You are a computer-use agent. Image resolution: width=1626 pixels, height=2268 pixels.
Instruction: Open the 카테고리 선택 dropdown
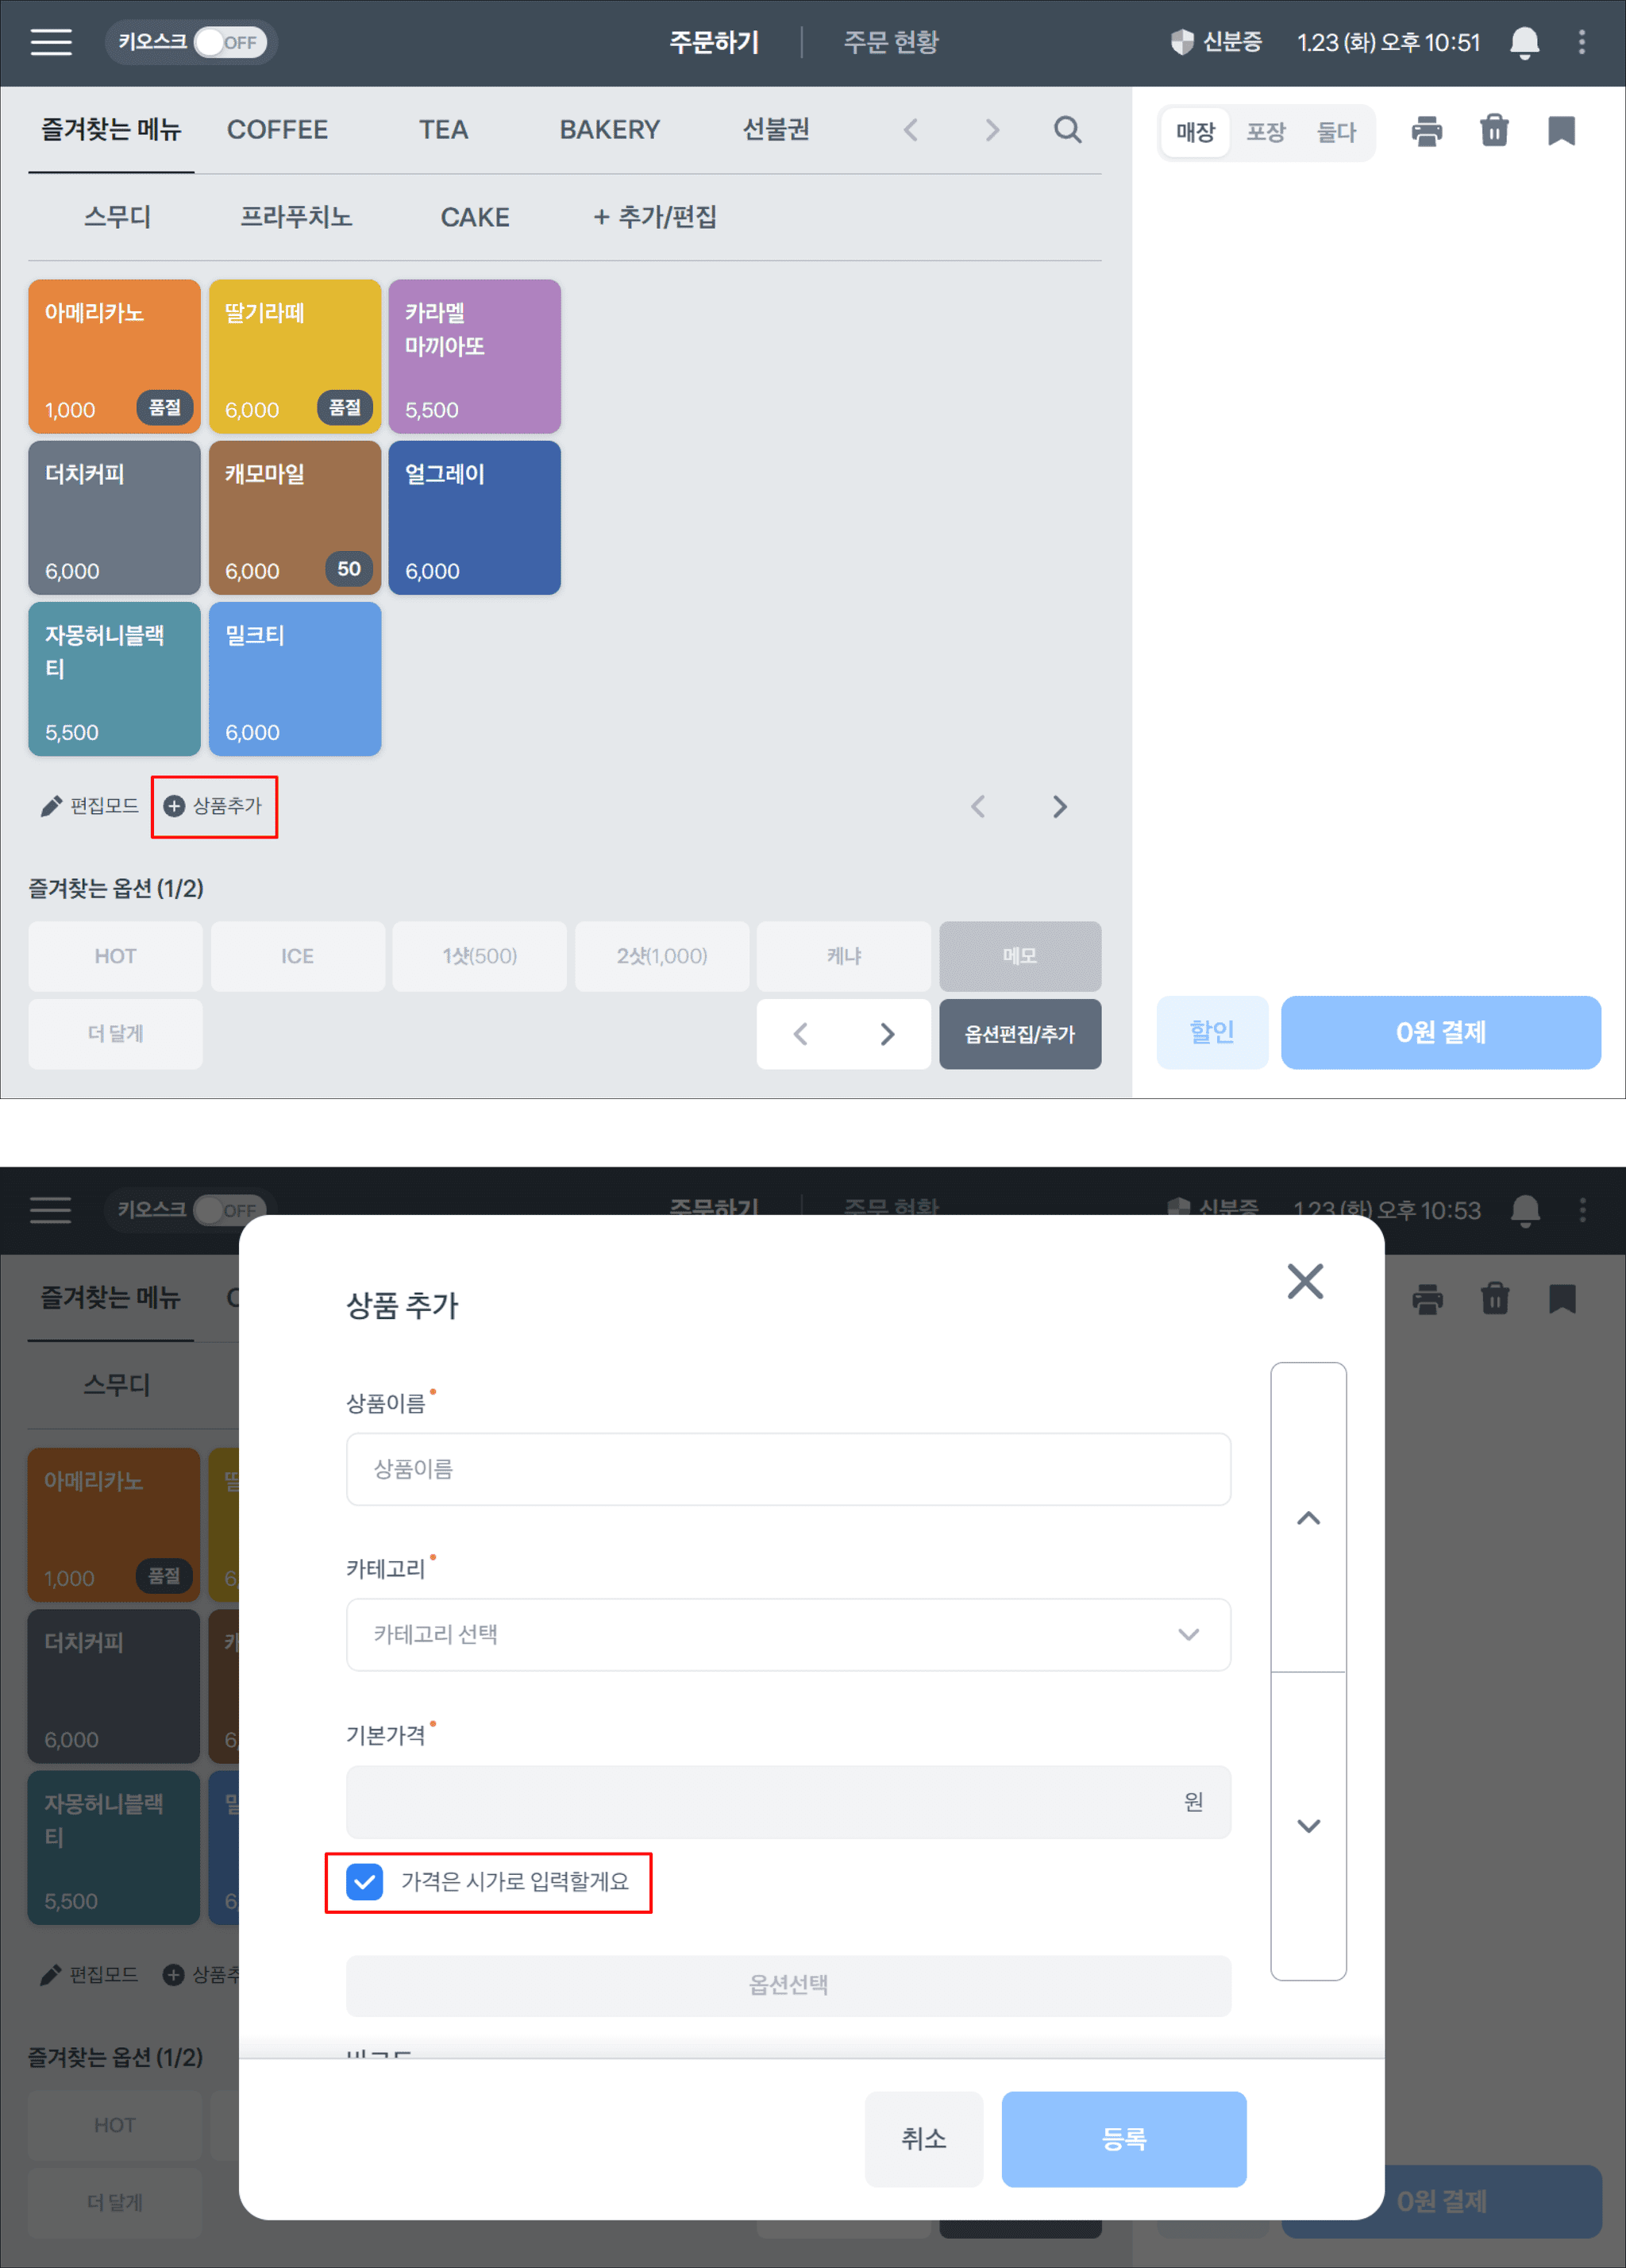(x=788, y=1635)
